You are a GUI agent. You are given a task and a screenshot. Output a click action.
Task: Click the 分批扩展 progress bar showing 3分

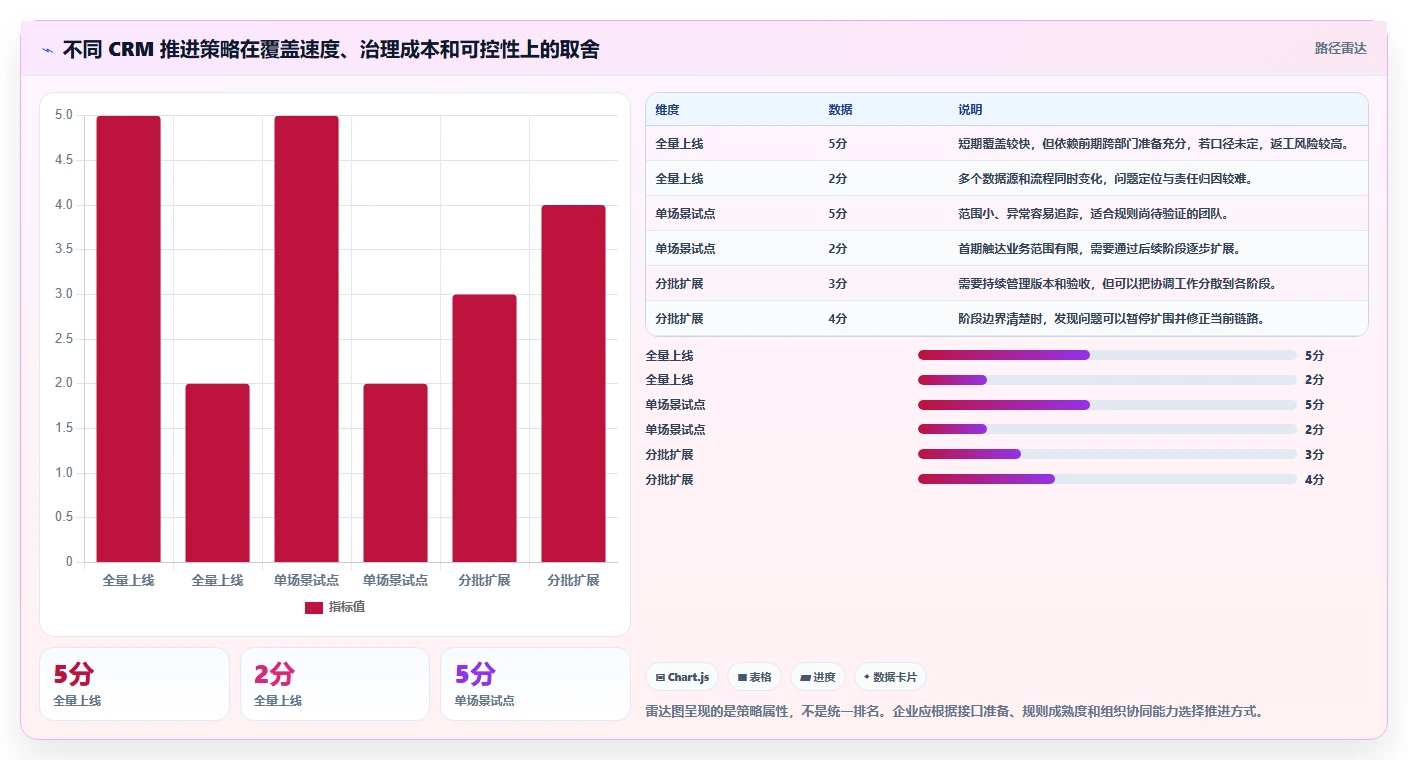click(x=1107, y=454)
